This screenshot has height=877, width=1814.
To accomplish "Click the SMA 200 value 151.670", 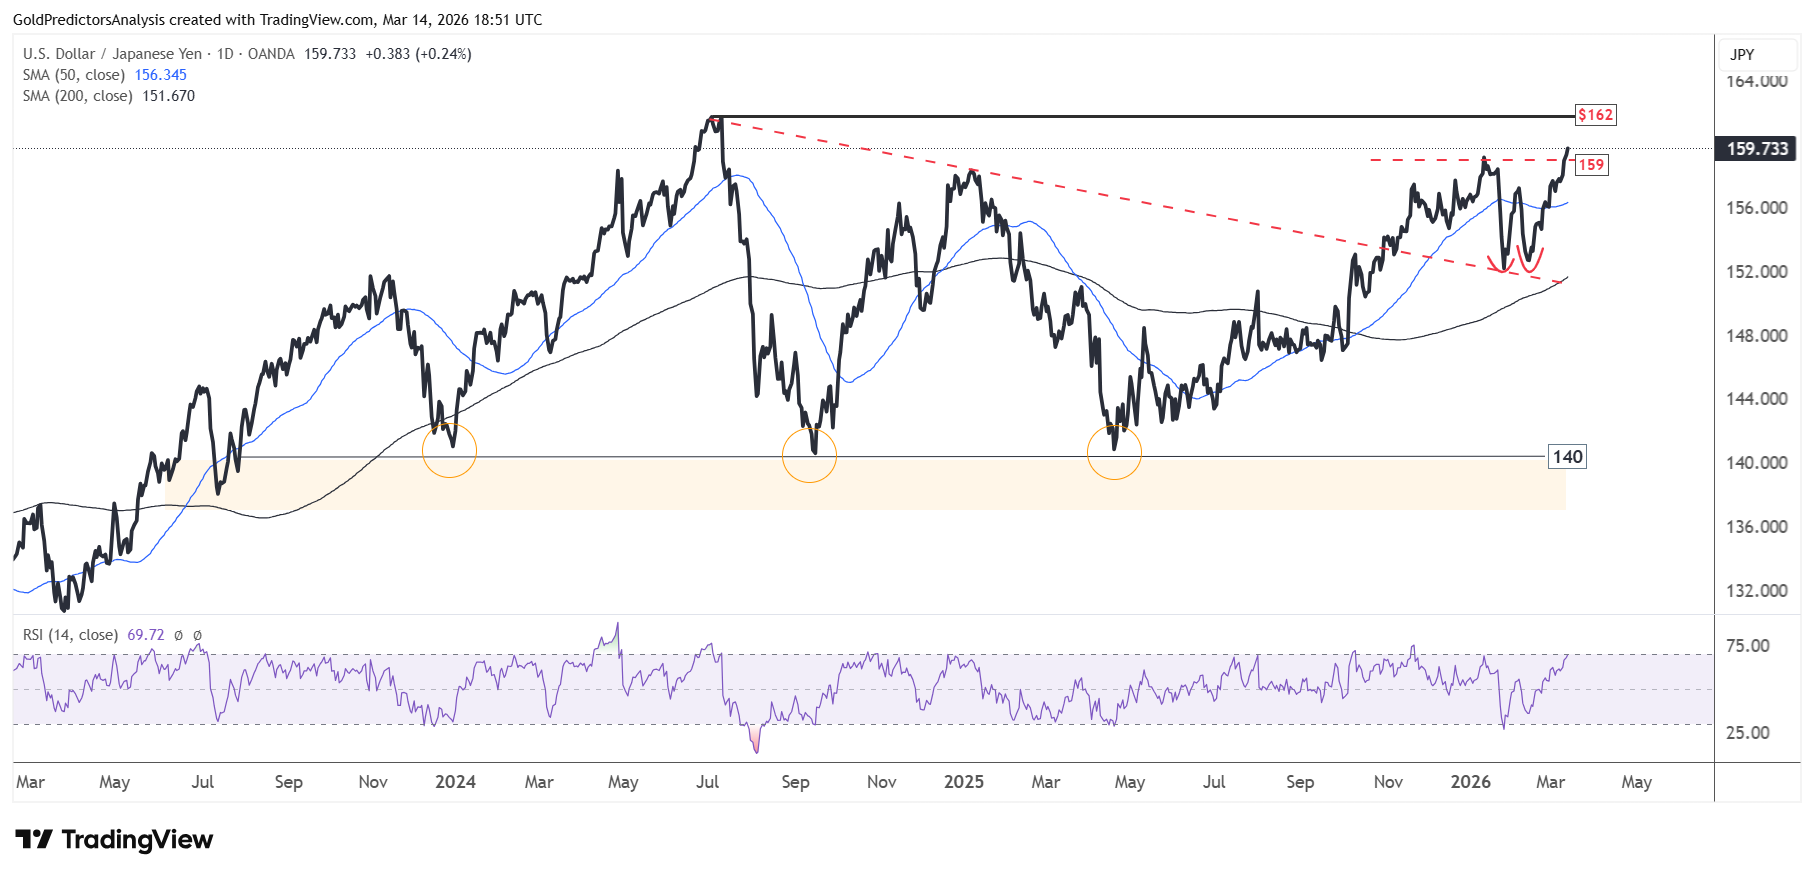I will (169, 96).
